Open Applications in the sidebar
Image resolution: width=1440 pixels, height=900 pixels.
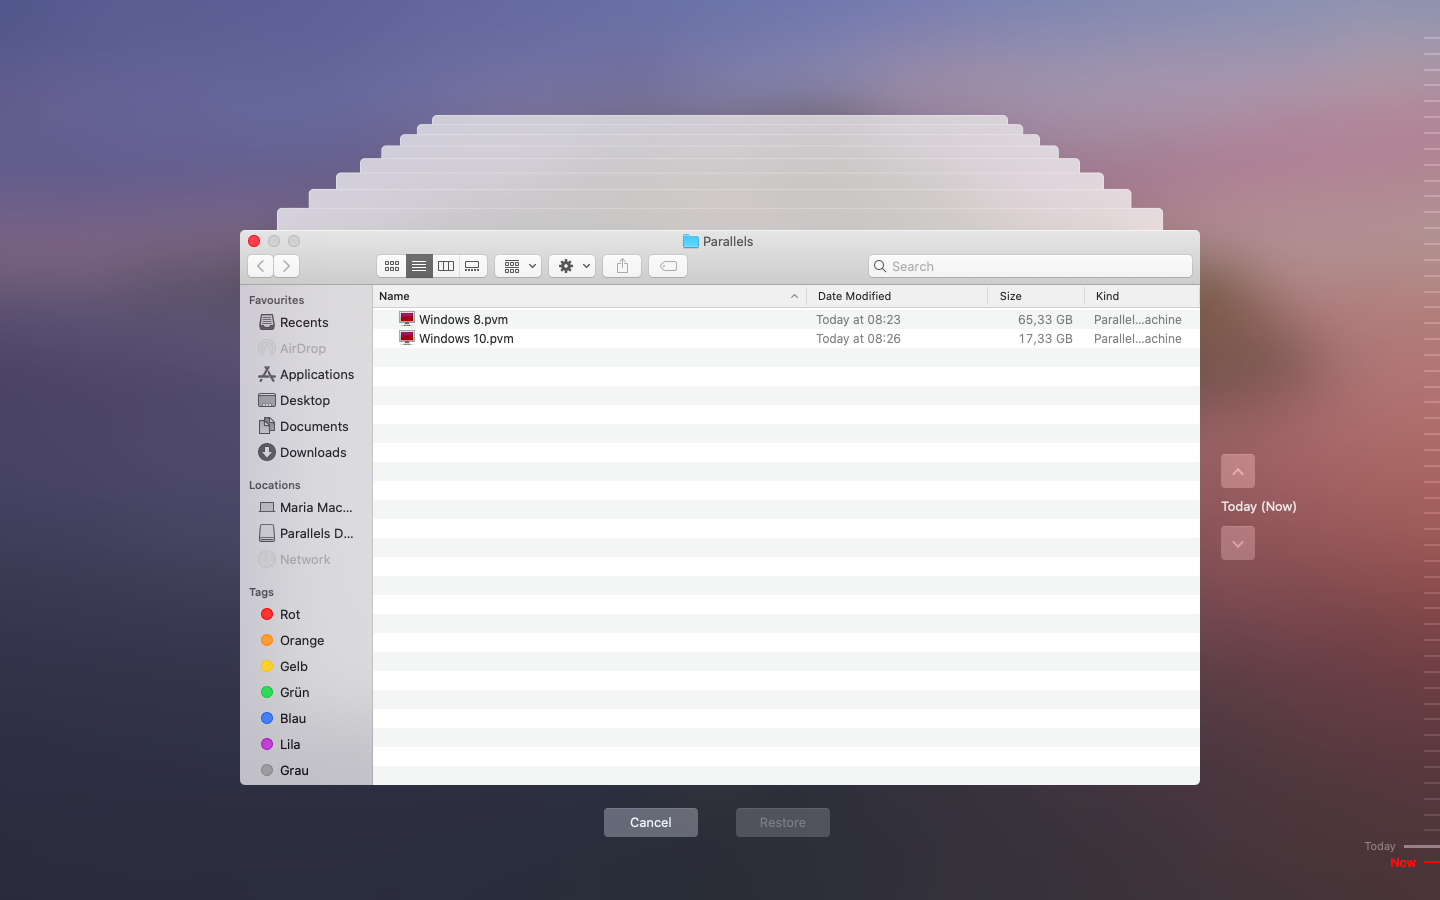coord(316,374)
